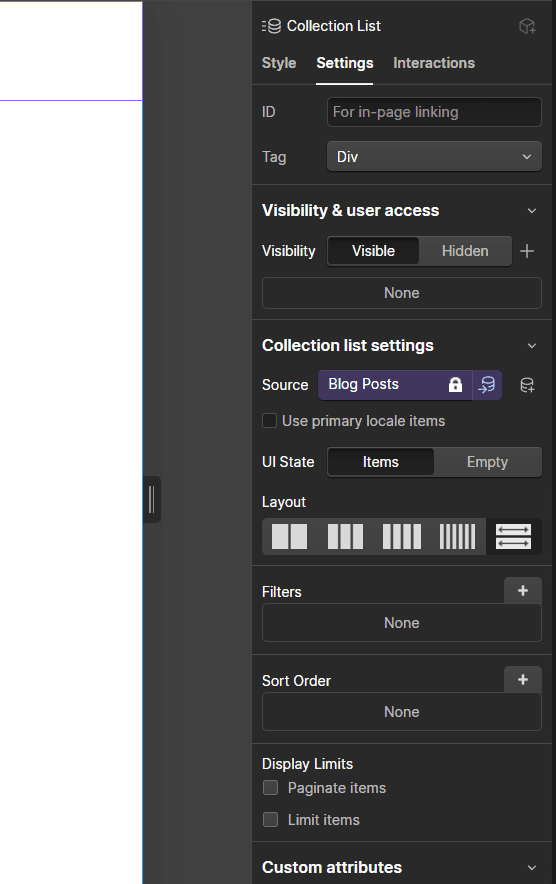Switch to the Settings tab
This screenshot has height=884, width=556.
pyautogui.click(x=345, y=63)
